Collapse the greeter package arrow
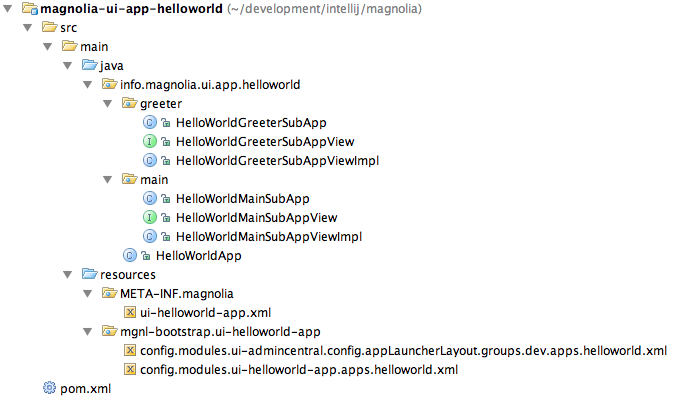 click(x=108, y=103)
